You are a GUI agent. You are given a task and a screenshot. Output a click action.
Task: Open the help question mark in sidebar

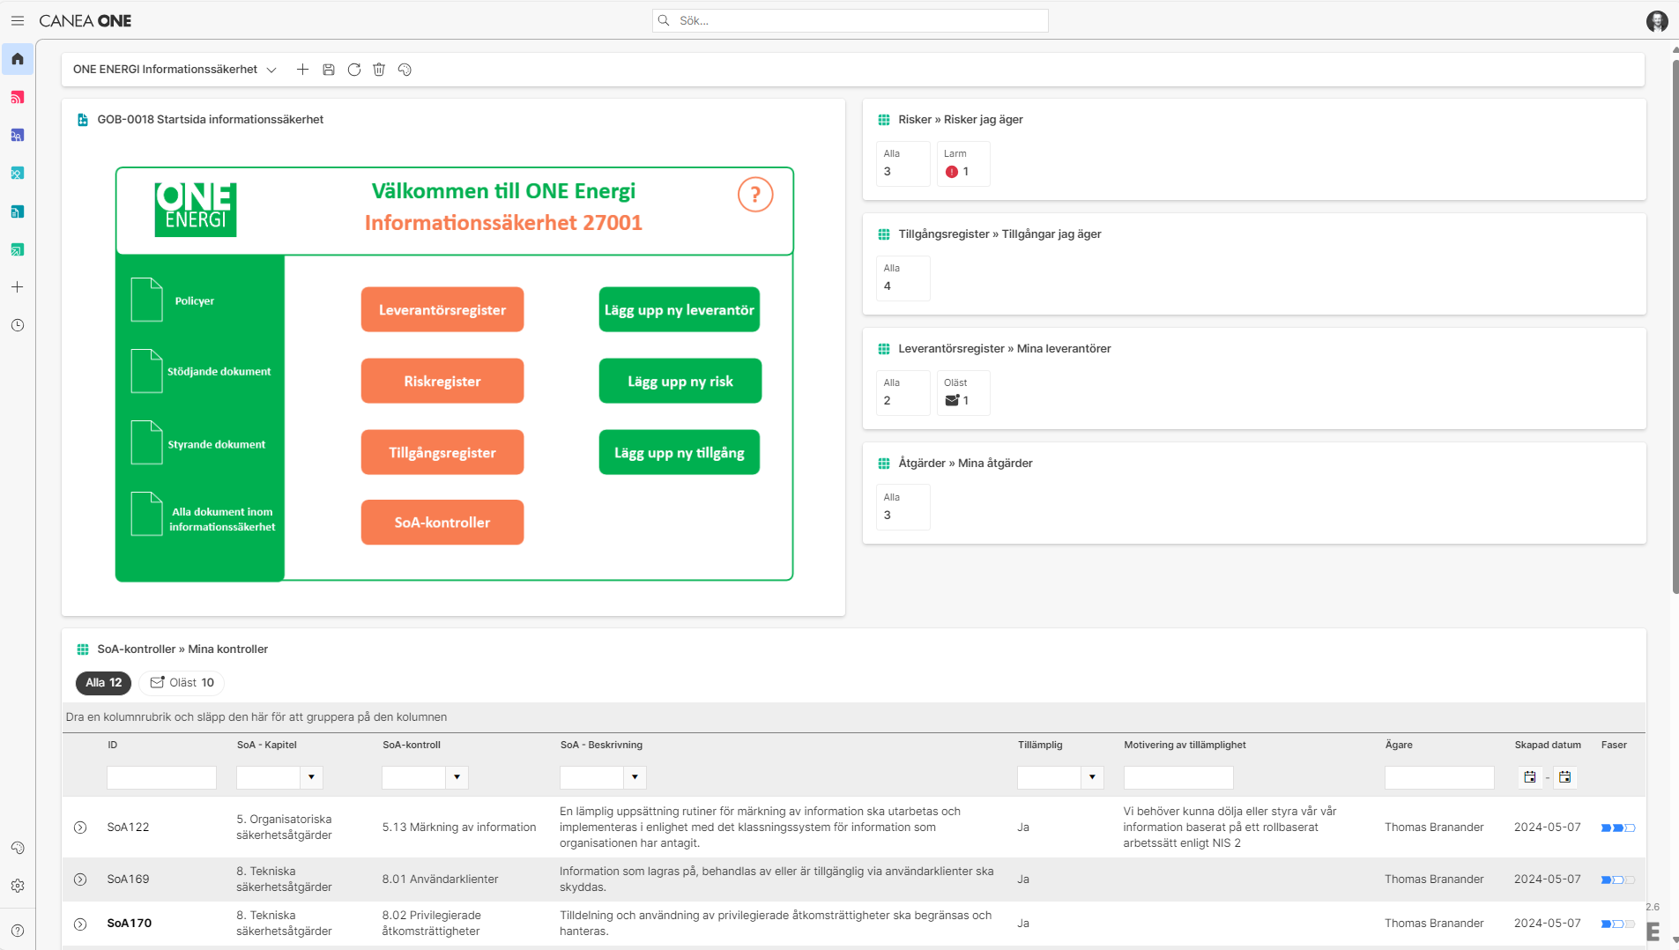click(x=17, y=930)
